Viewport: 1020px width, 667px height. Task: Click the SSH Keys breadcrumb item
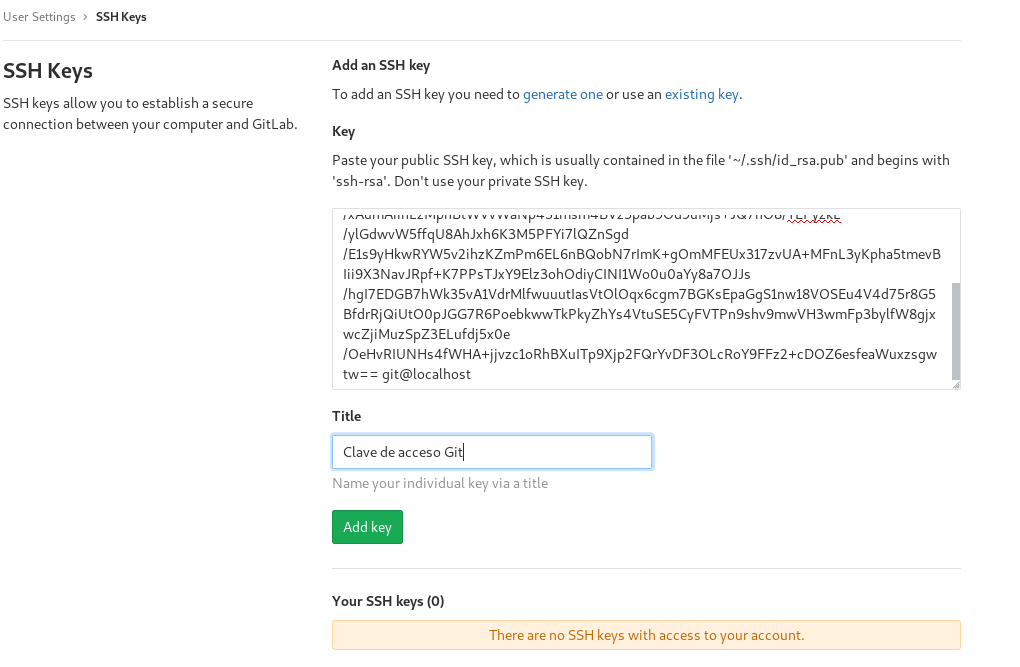(x=121, y=17)
